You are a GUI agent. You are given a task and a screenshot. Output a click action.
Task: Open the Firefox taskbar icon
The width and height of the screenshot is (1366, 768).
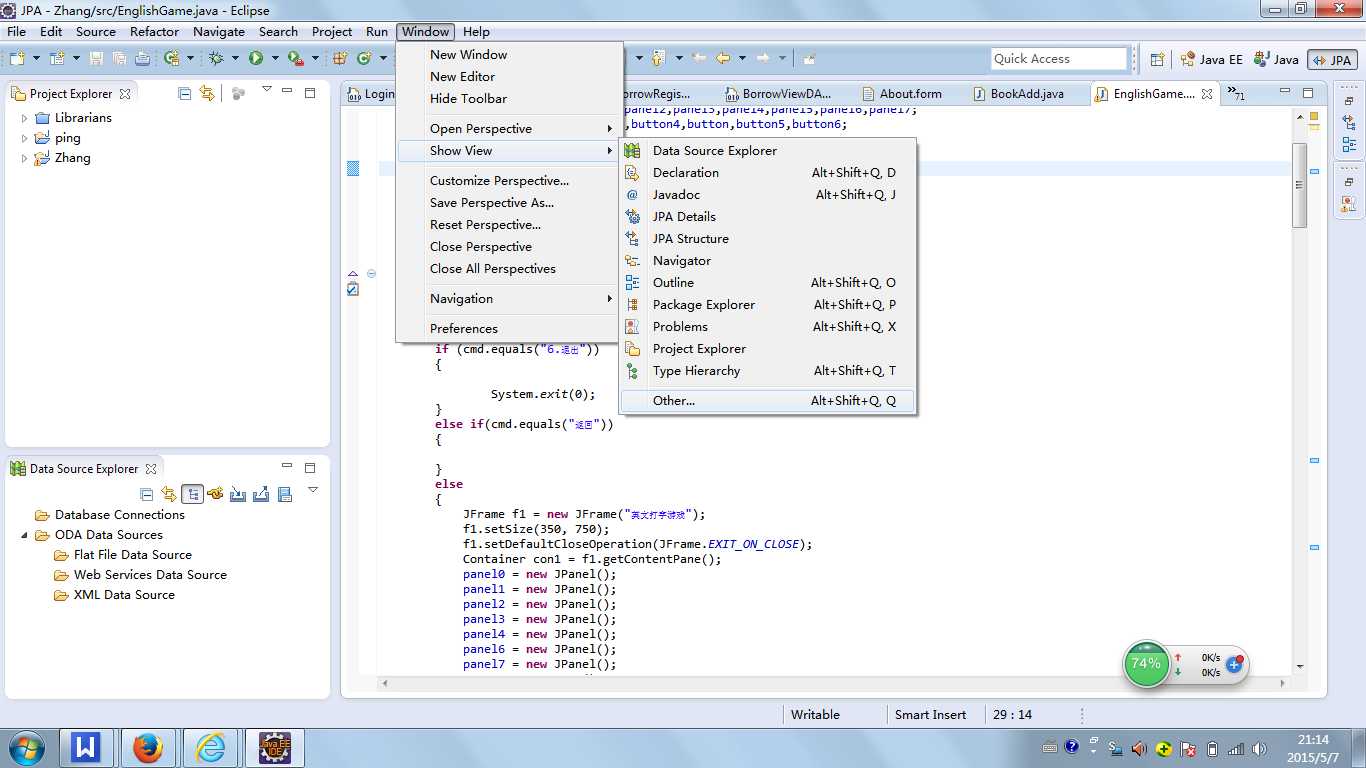pos(148,747)
